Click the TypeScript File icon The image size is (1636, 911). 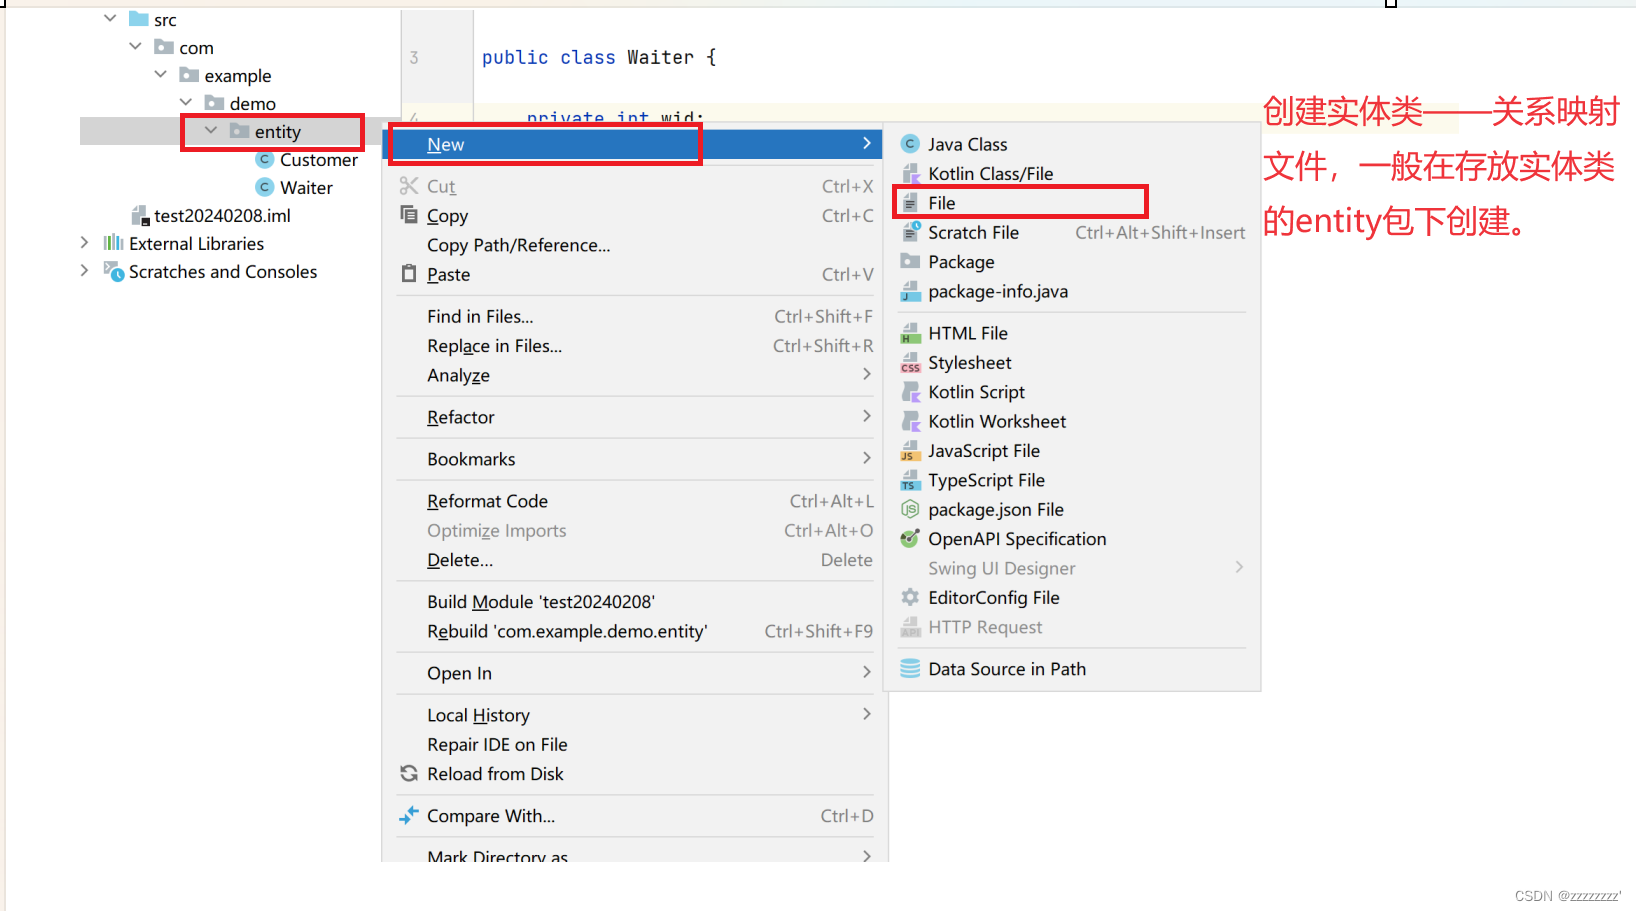[x=910, y=480]
